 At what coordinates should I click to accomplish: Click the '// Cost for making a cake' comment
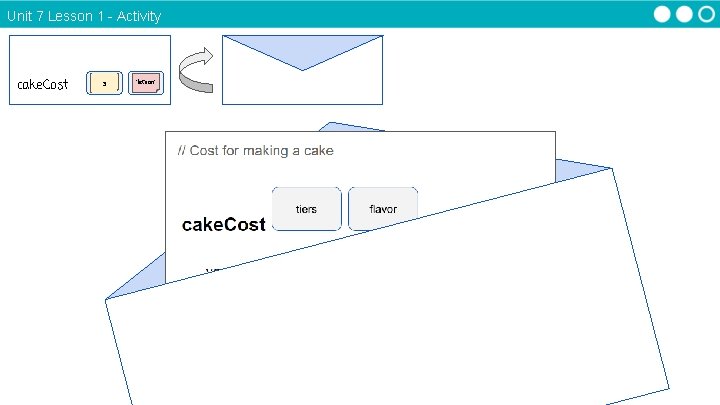pos(255,151)
